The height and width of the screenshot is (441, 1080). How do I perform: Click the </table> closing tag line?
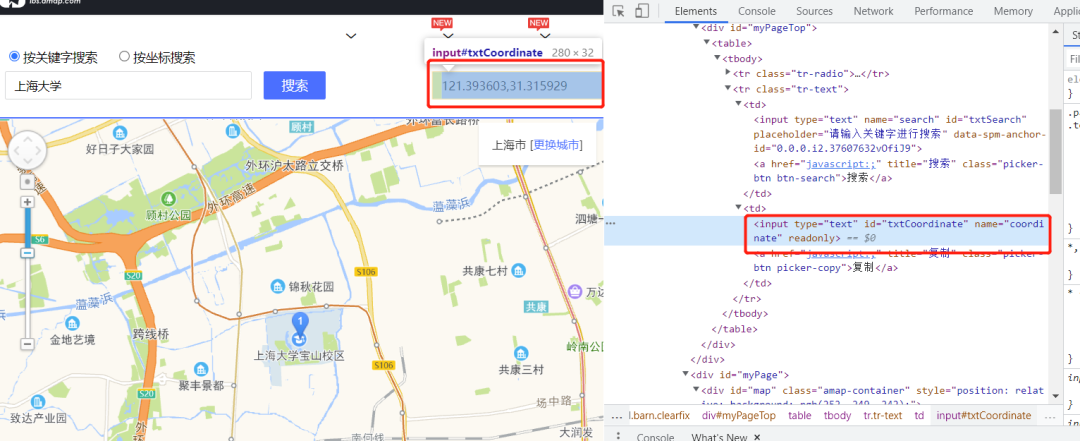tap(734, 329)
